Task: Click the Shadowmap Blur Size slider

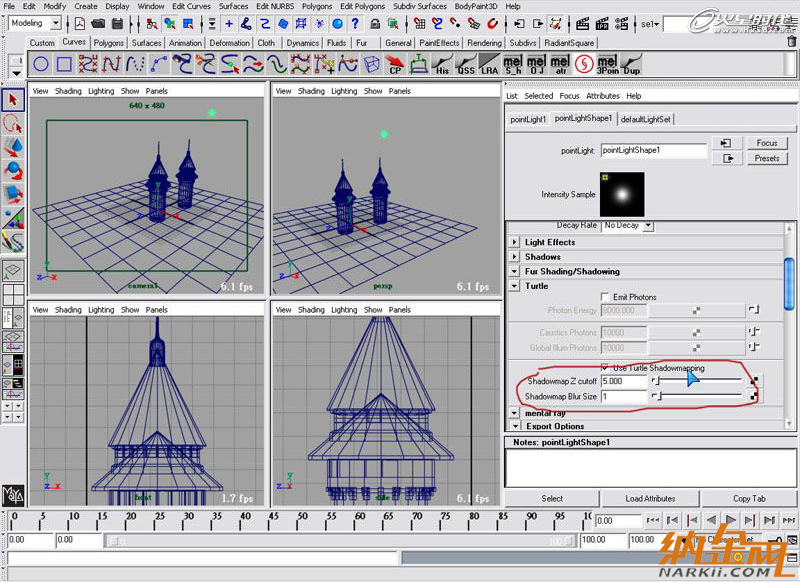Action: pyautogui.click(x=700, y=397)
